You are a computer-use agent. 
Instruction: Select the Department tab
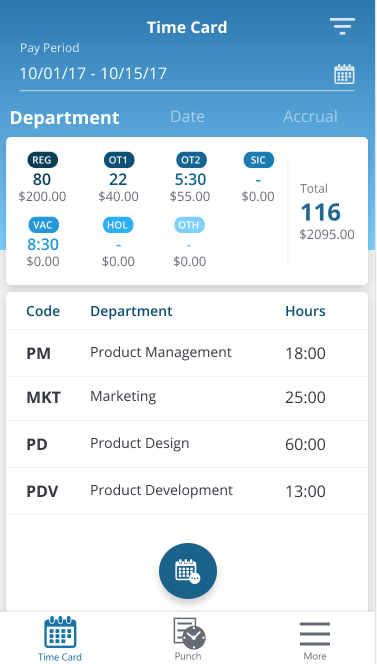(64, 117)
